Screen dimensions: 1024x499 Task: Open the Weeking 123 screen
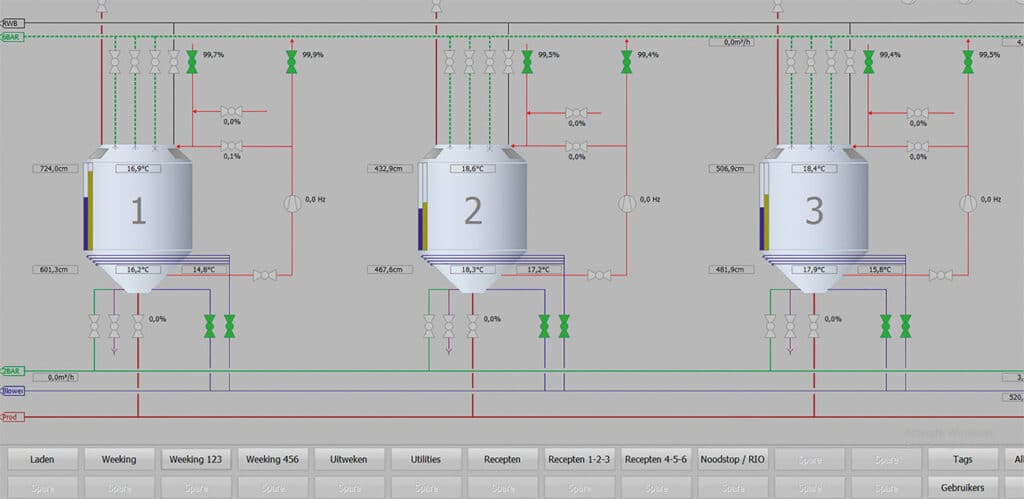point(196,459)
